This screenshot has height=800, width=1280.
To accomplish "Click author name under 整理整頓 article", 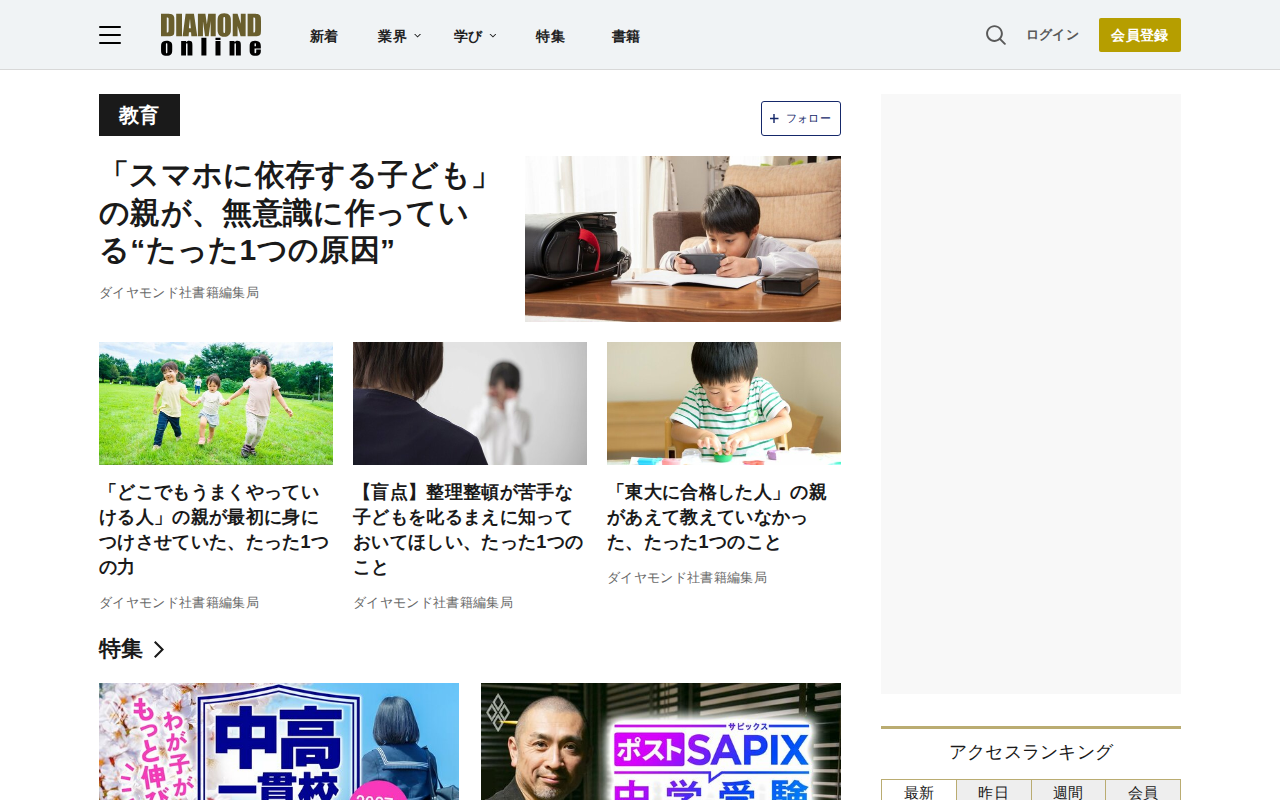I will (x=433, y=603).
